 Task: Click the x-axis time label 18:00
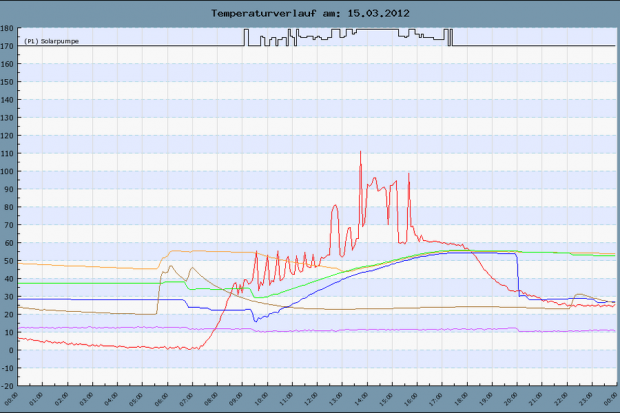[x=460, y=399]
